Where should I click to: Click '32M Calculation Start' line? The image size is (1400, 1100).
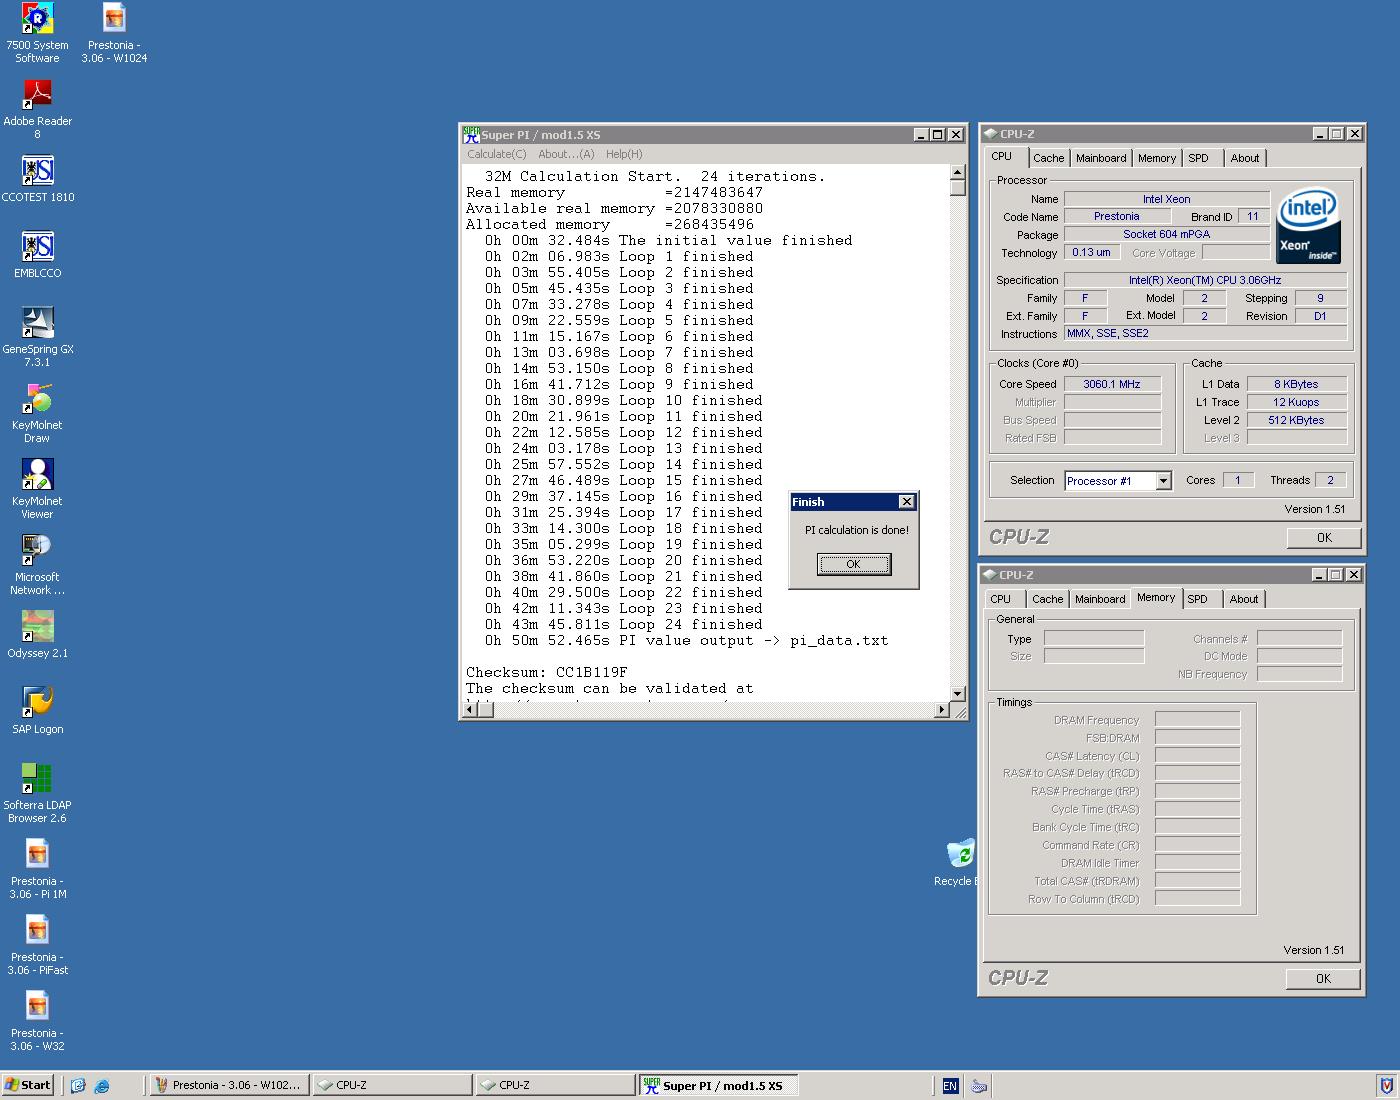click(656, 176)
